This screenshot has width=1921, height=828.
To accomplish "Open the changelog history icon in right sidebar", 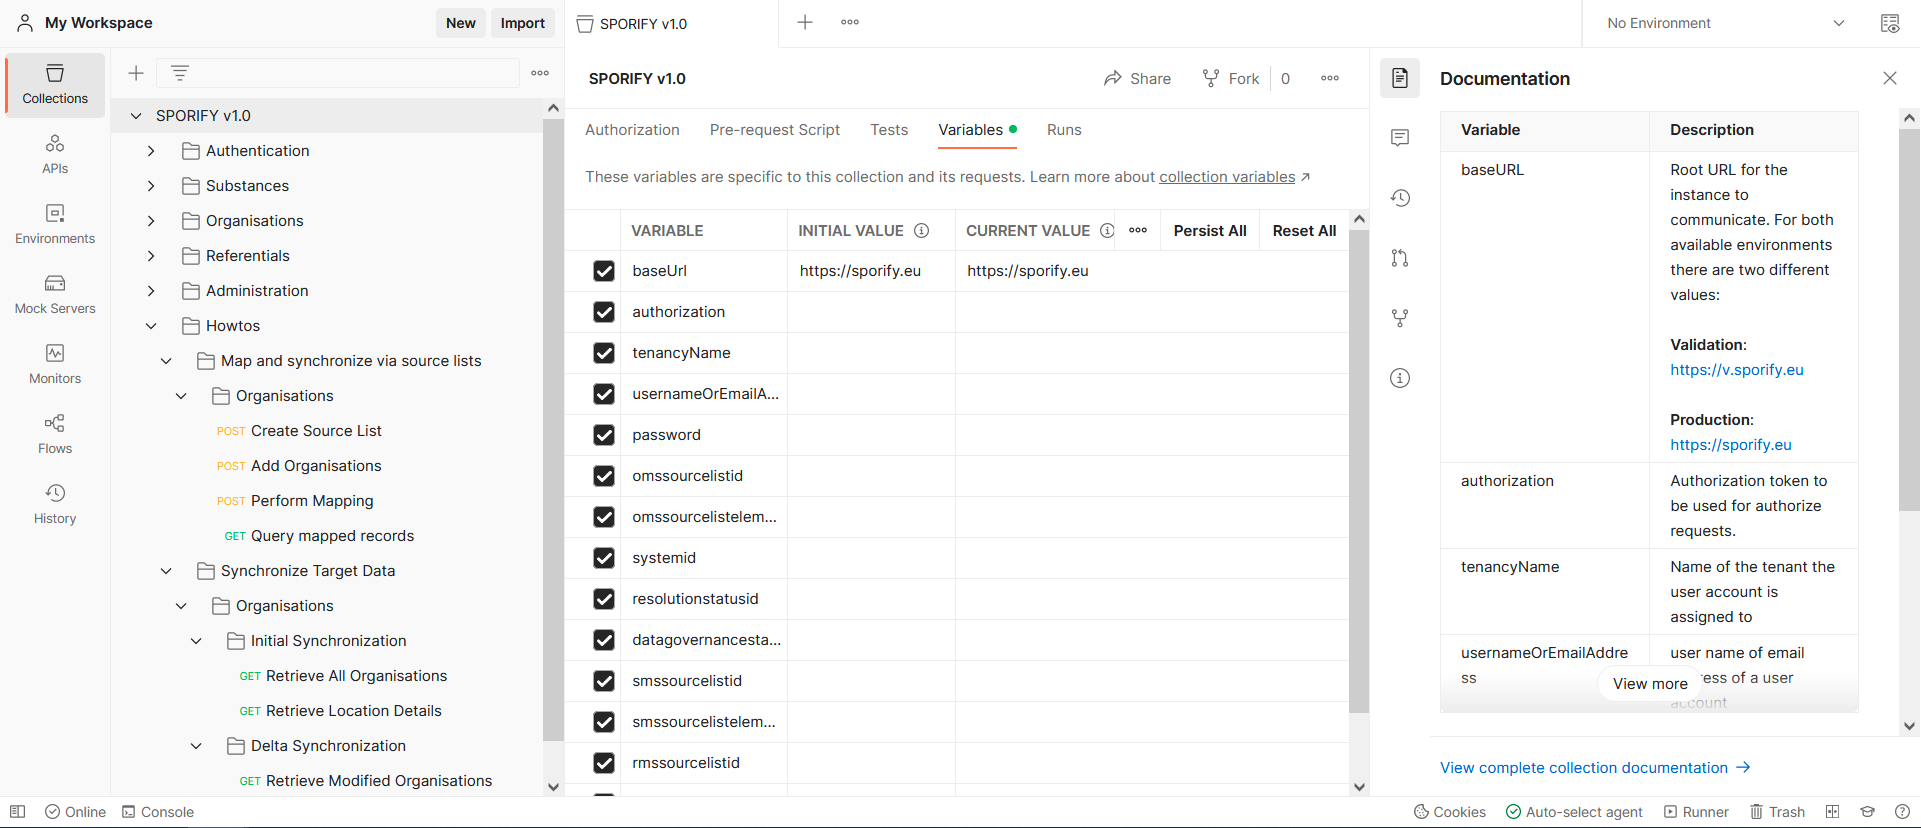I will click(x=1400, y=198).
